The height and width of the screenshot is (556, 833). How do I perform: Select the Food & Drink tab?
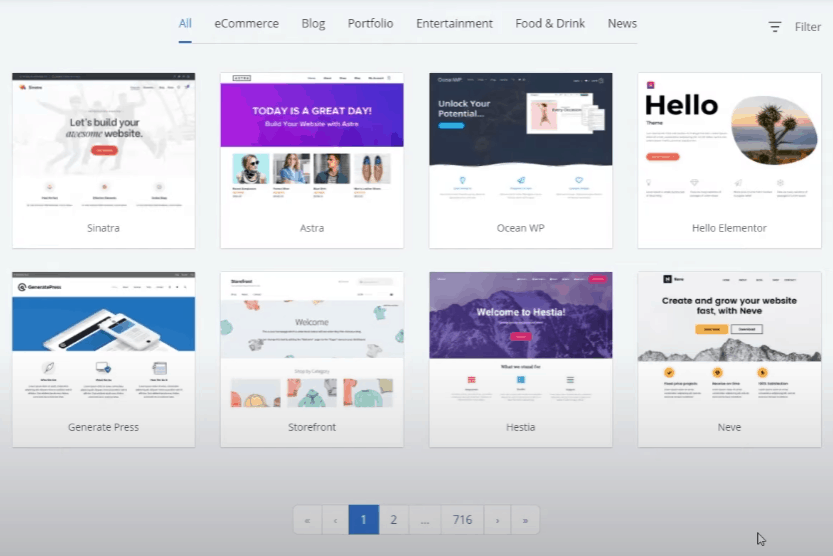[x=550, y=23]
